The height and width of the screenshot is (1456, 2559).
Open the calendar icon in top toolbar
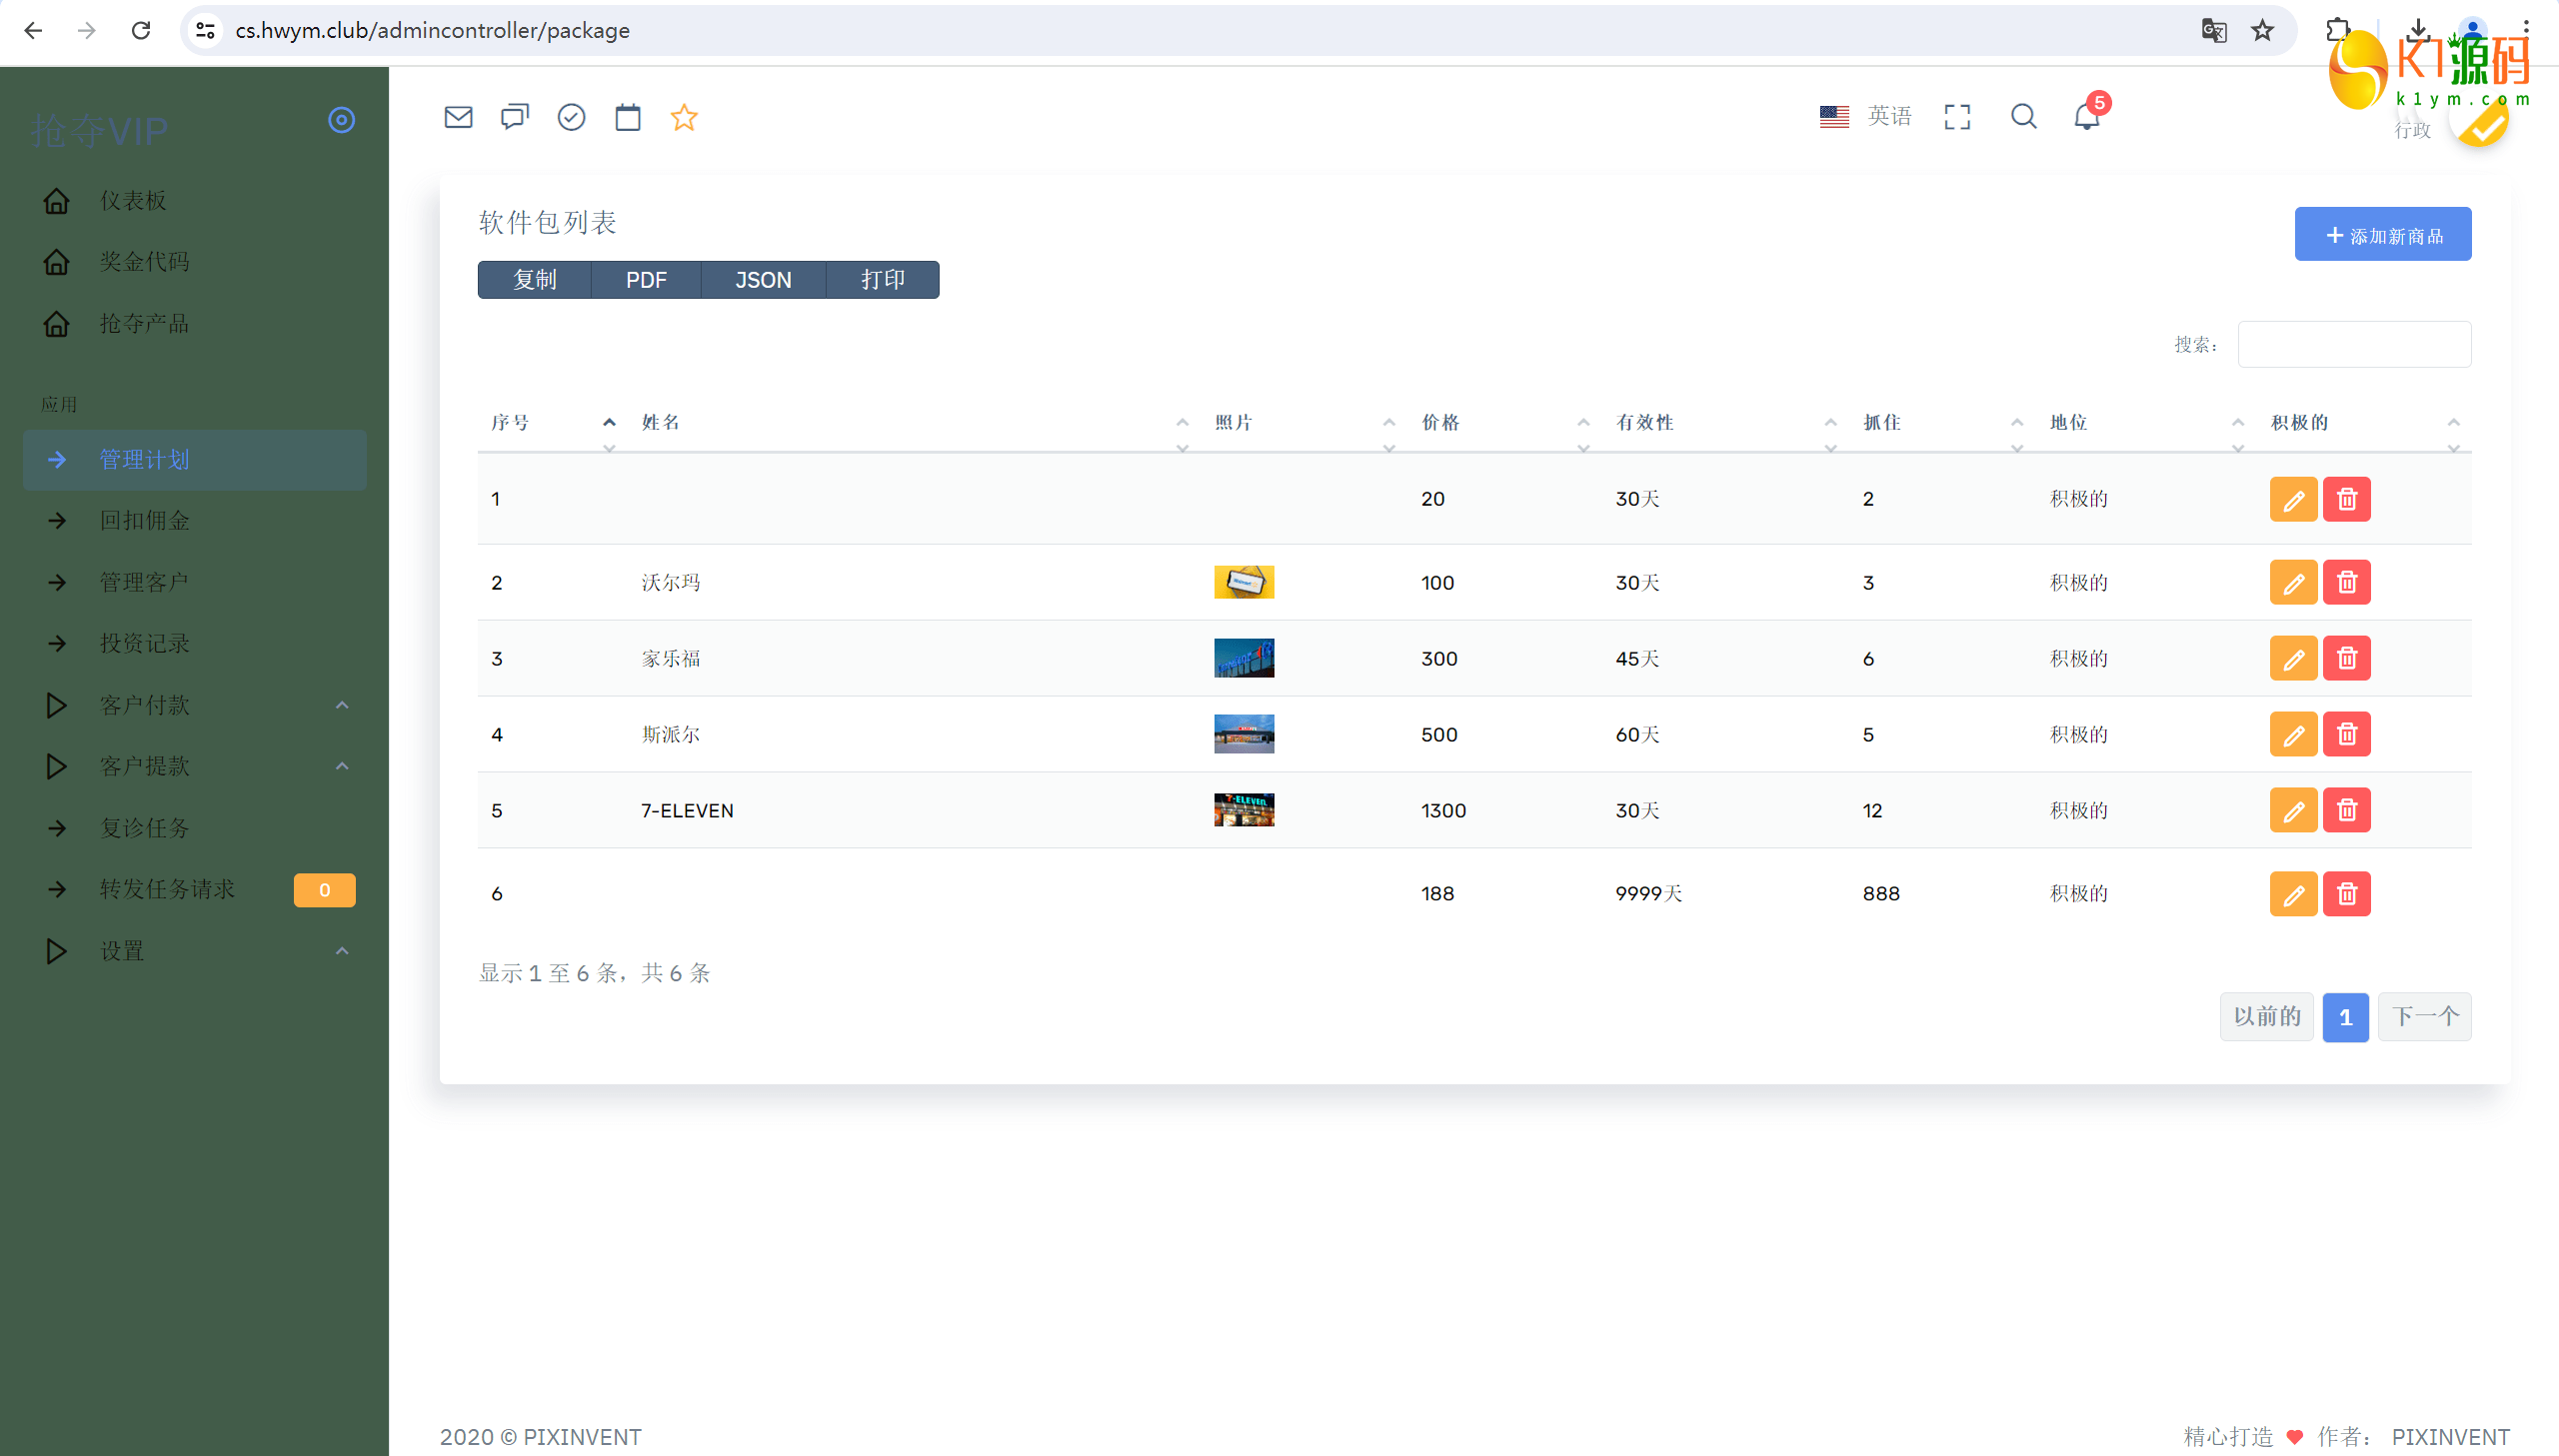click(628, 117)
